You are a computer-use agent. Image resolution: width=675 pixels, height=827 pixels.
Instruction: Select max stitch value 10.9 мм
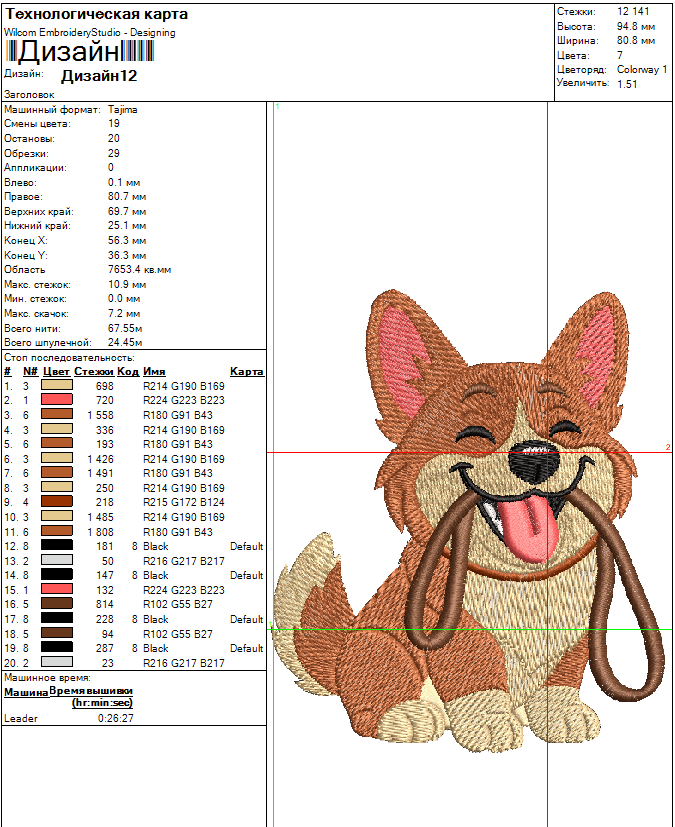127,284
